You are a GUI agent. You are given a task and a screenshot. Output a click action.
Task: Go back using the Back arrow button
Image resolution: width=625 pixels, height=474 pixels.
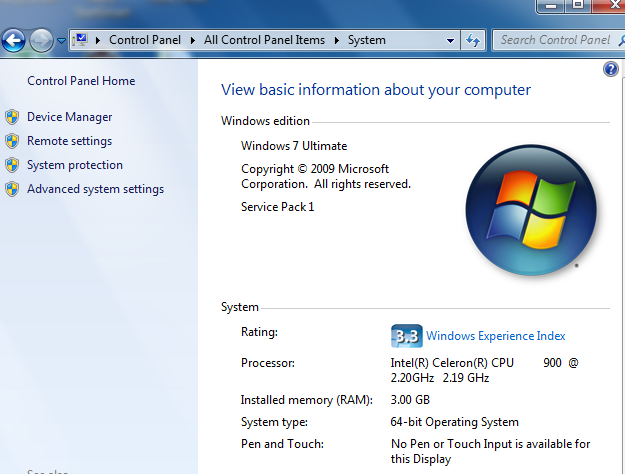[14, 41]
